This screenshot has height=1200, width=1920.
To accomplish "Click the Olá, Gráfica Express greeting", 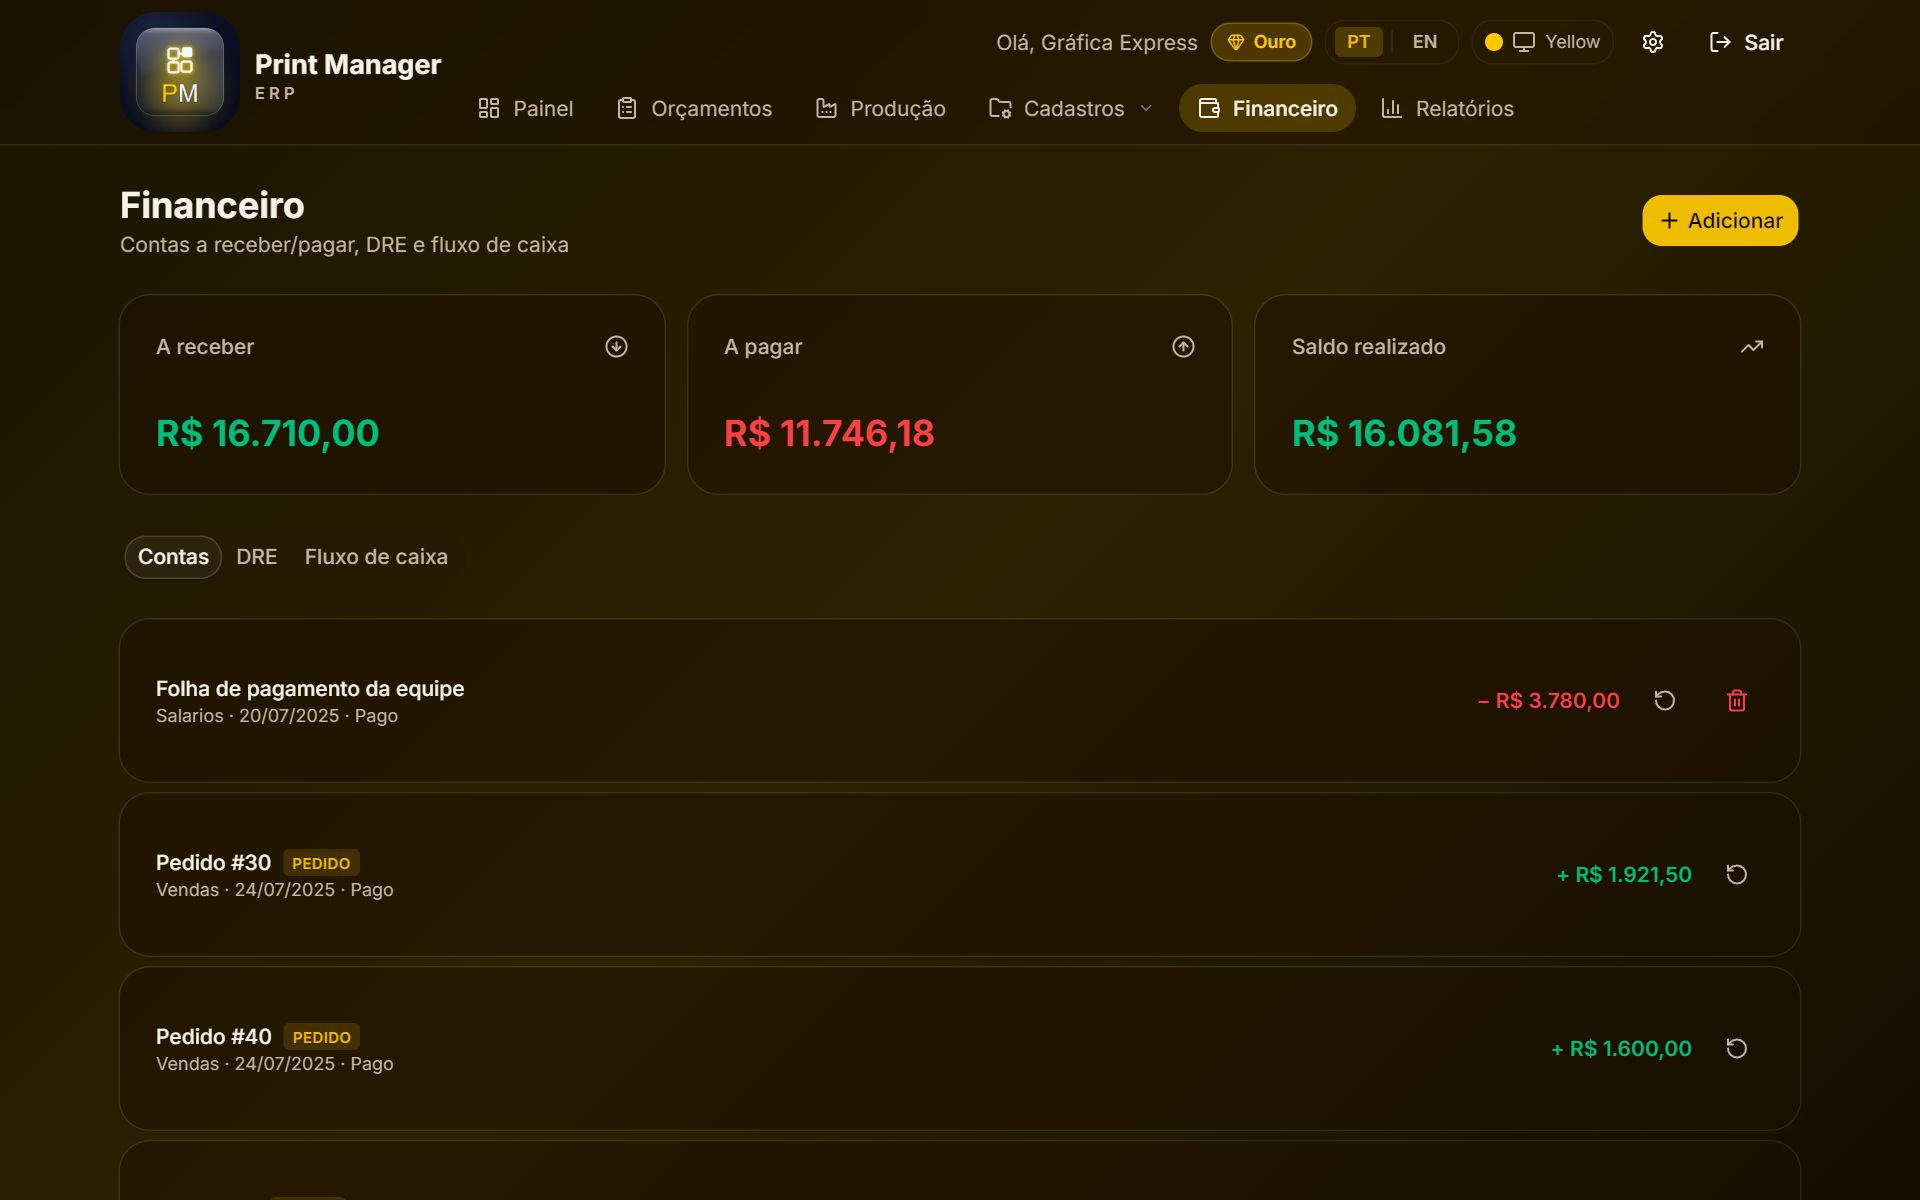I will tap(1096, 42).
